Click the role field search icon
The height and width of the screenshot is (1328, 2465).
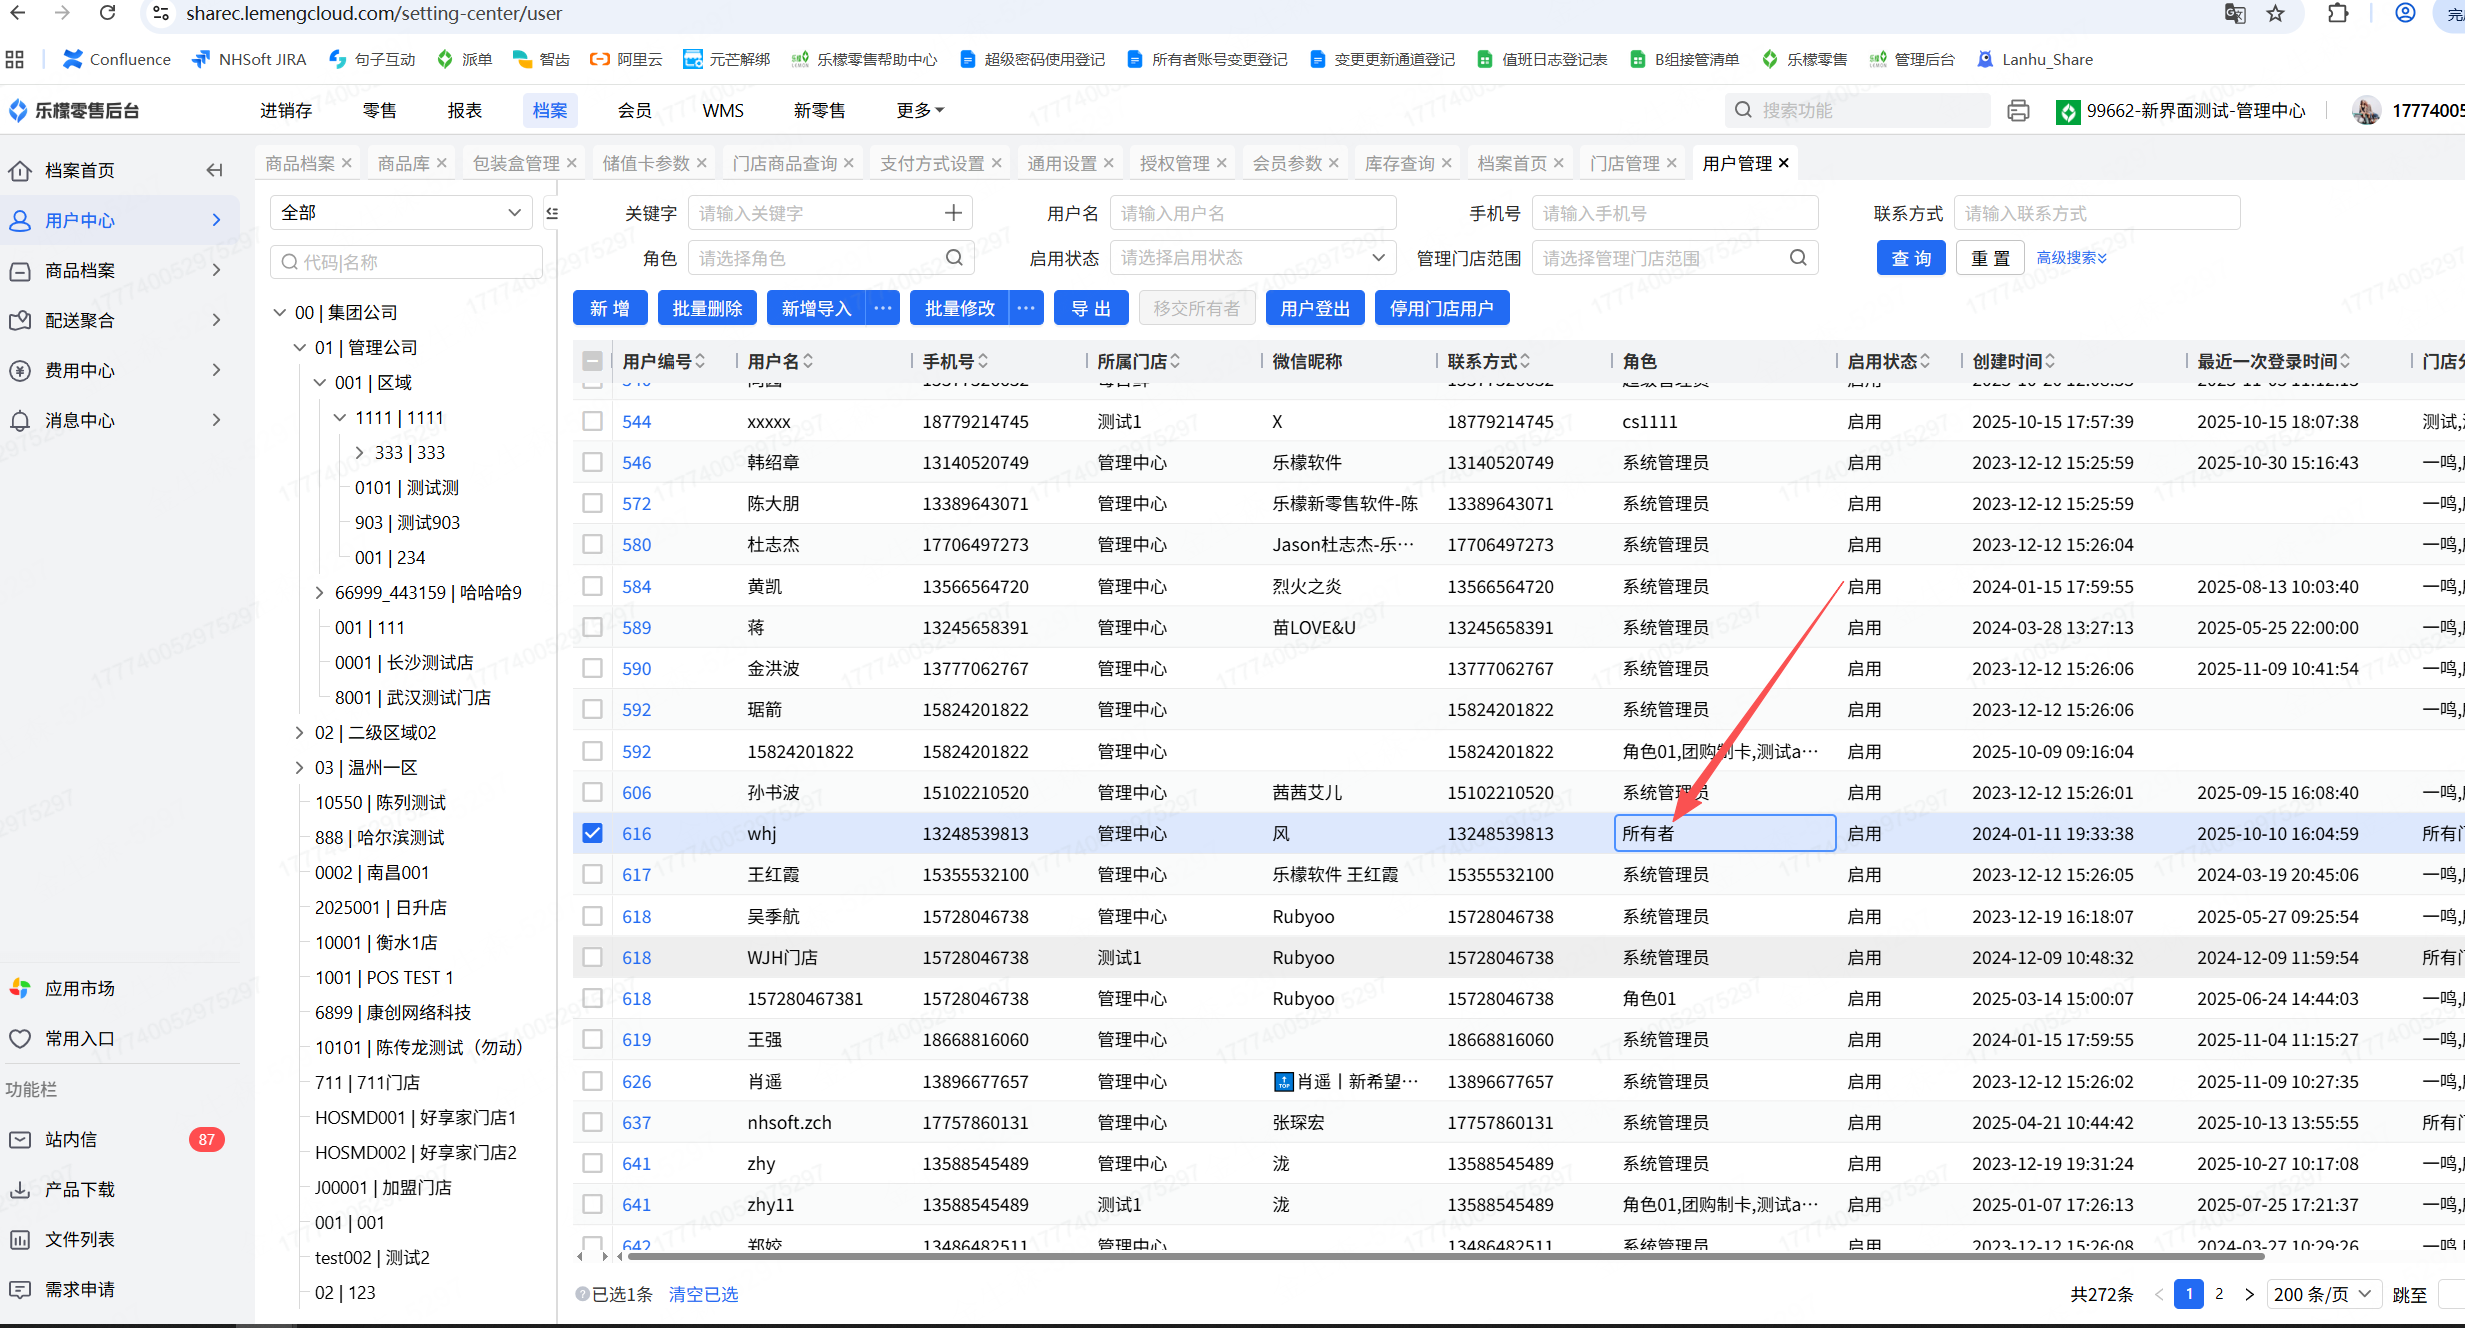954,258
